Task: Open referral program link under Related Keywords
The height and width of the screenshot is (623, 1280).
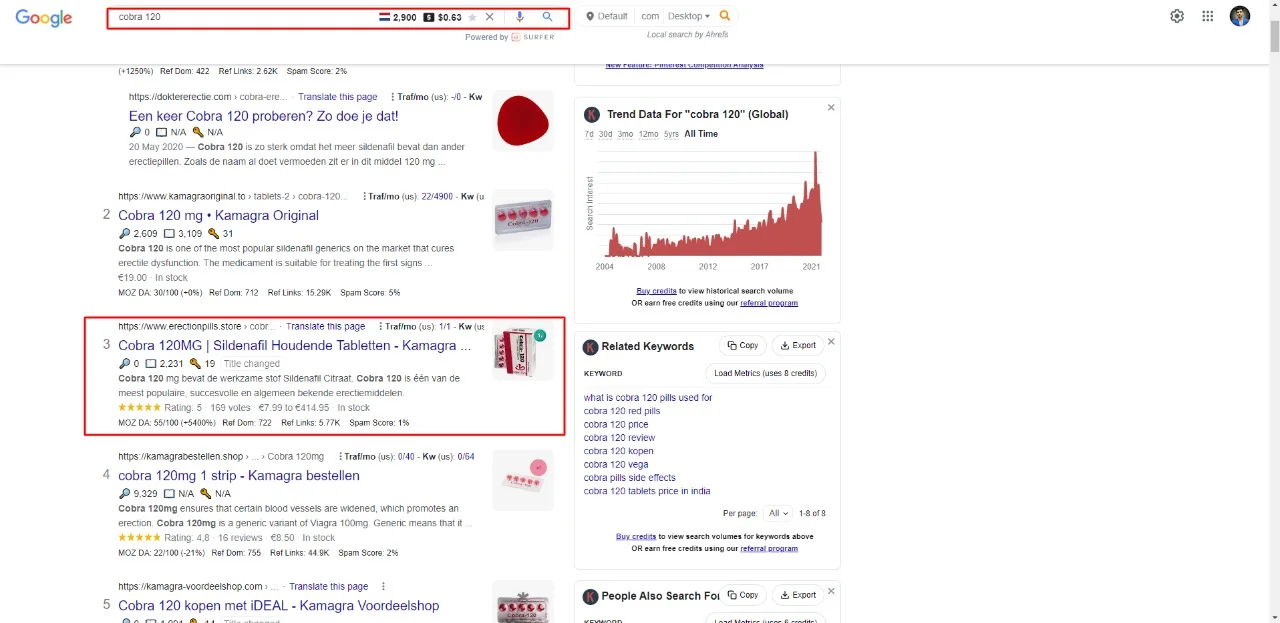Action: click(769, 548)
